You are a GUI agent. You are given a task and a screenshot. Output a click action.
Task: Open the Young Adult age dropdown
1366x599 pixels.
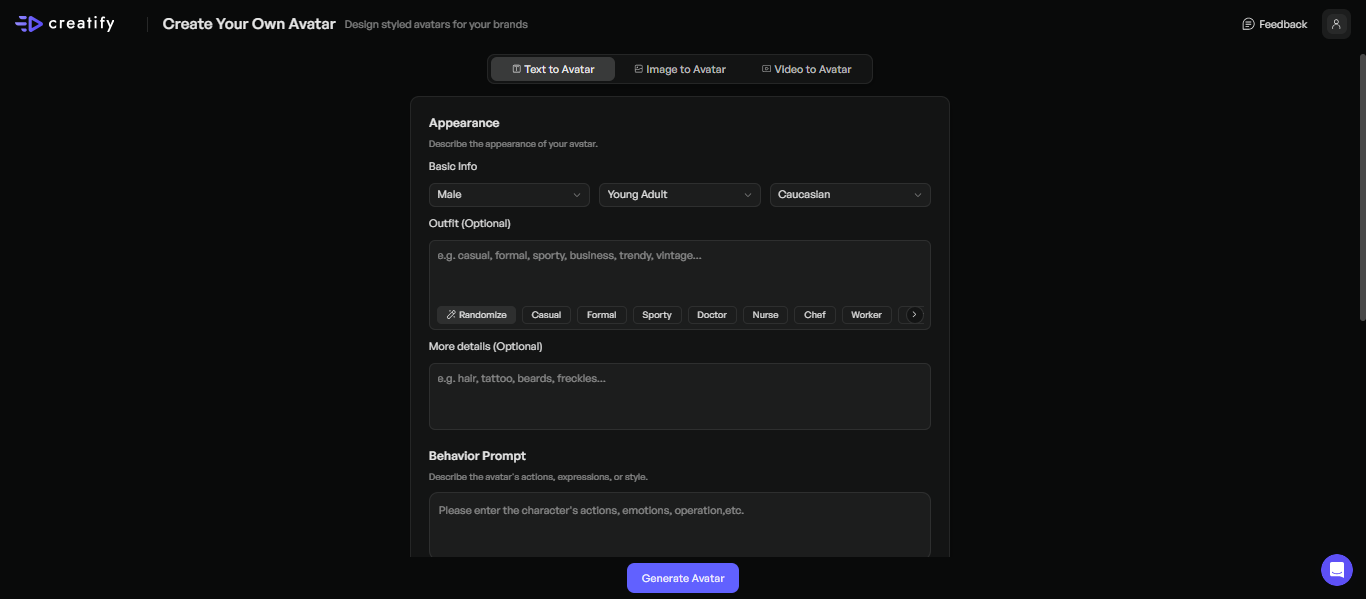pyautogui.click(x=679, y=194)
